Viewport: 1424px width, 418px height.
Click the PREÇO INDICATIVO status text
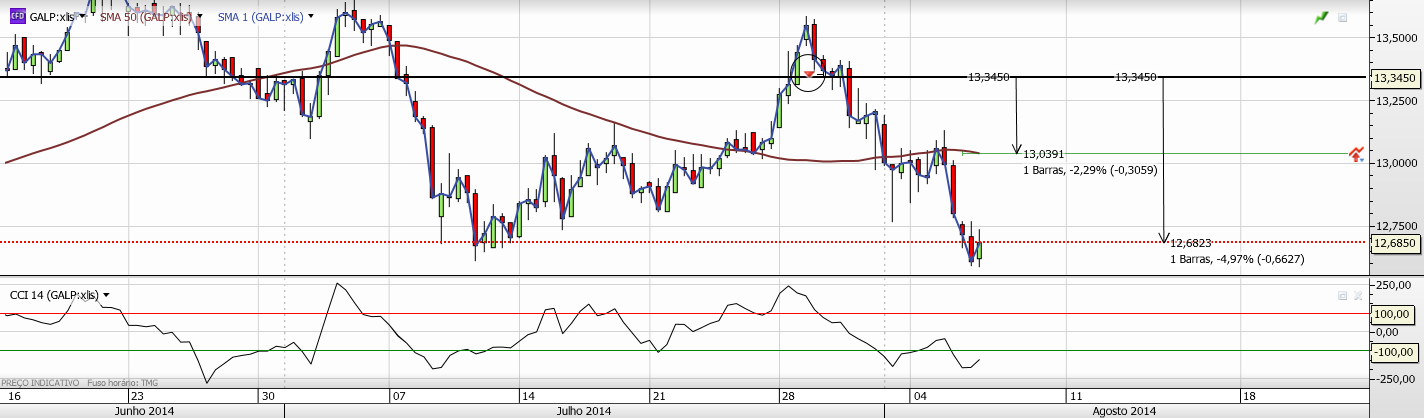[40, 383]
